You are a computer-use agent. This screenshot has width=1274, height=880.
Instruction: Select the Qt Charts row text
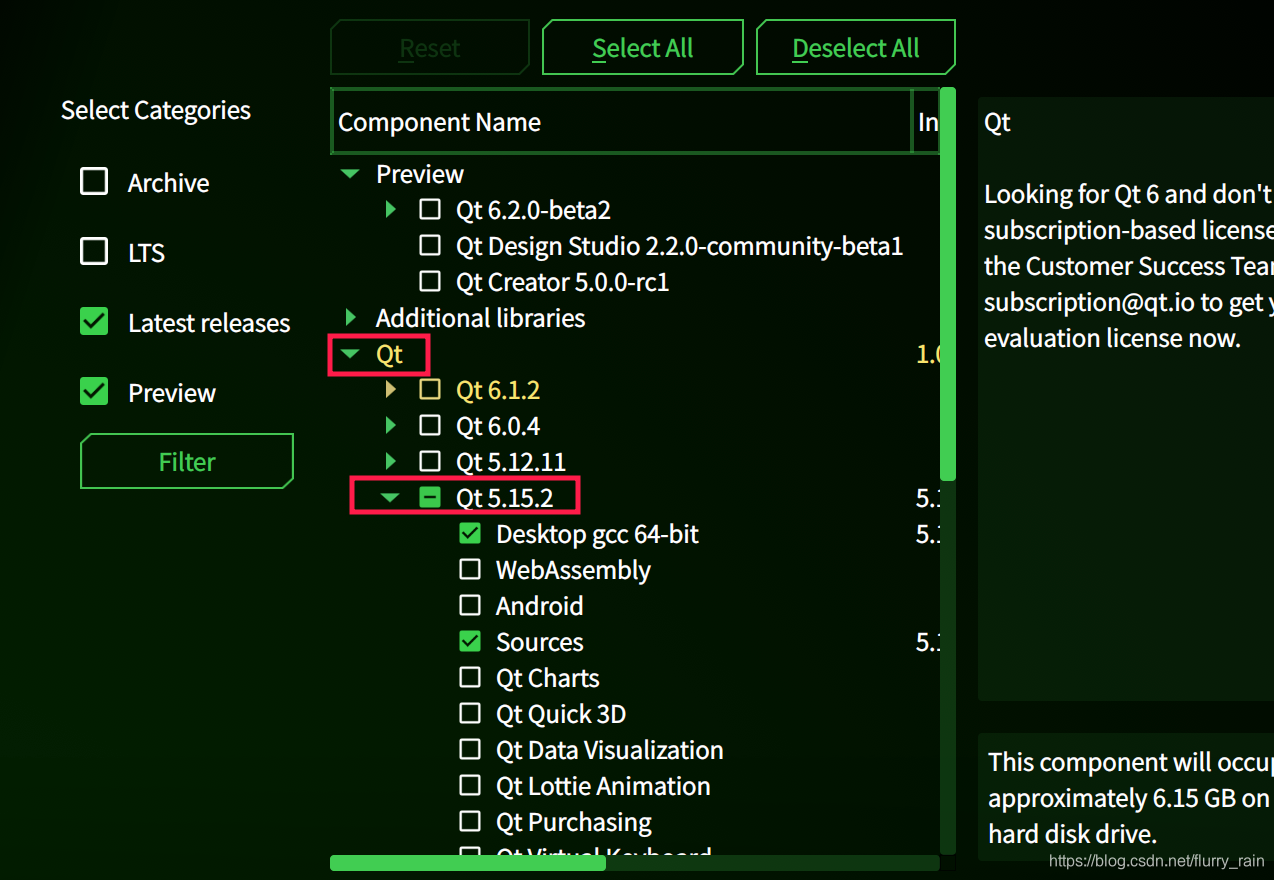[x=548, y=678]
